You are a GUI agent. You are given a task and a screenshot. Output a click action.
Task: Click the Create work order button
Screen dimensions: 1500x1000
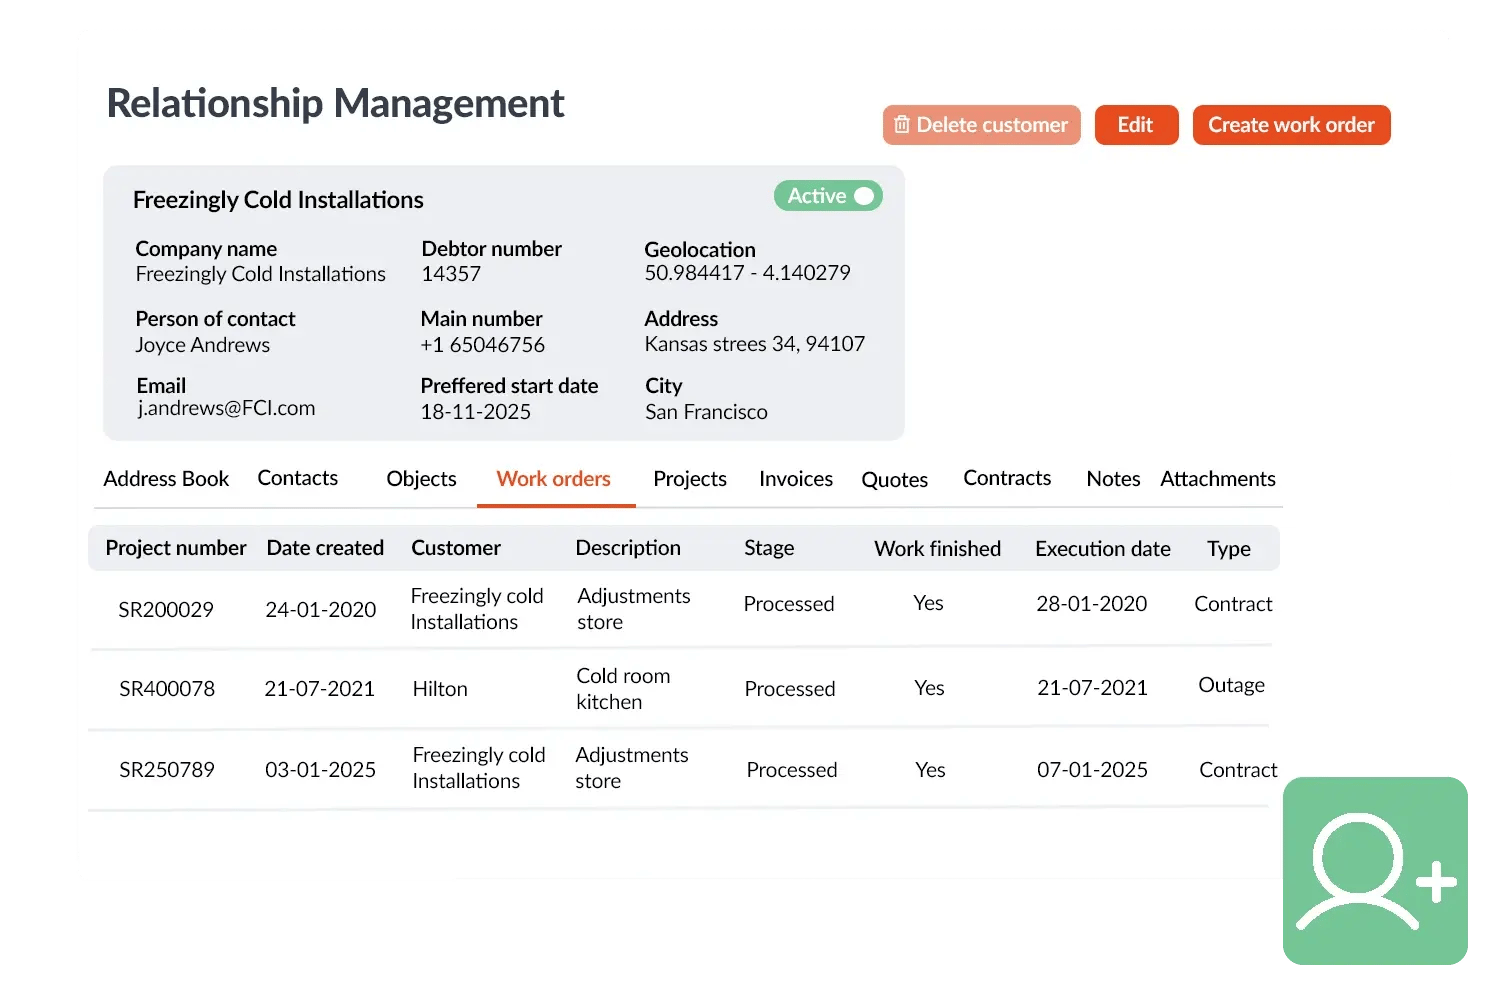[x=1290, y=125]
